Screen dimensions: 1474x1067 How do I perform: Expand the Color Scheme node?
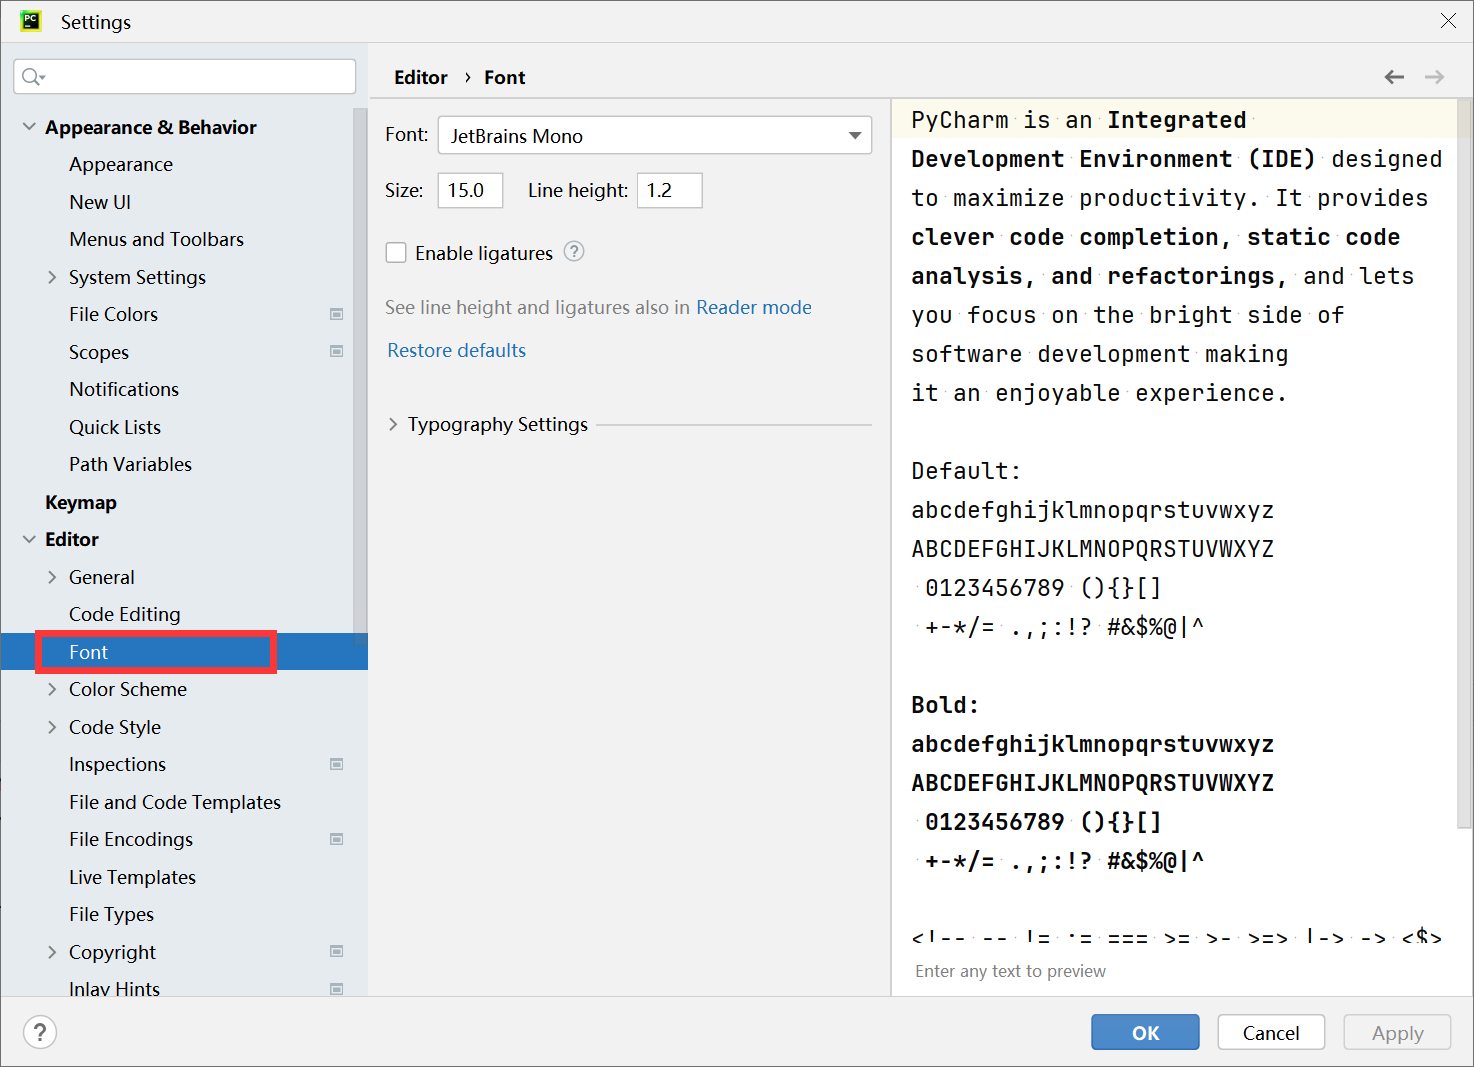[52, 689]
